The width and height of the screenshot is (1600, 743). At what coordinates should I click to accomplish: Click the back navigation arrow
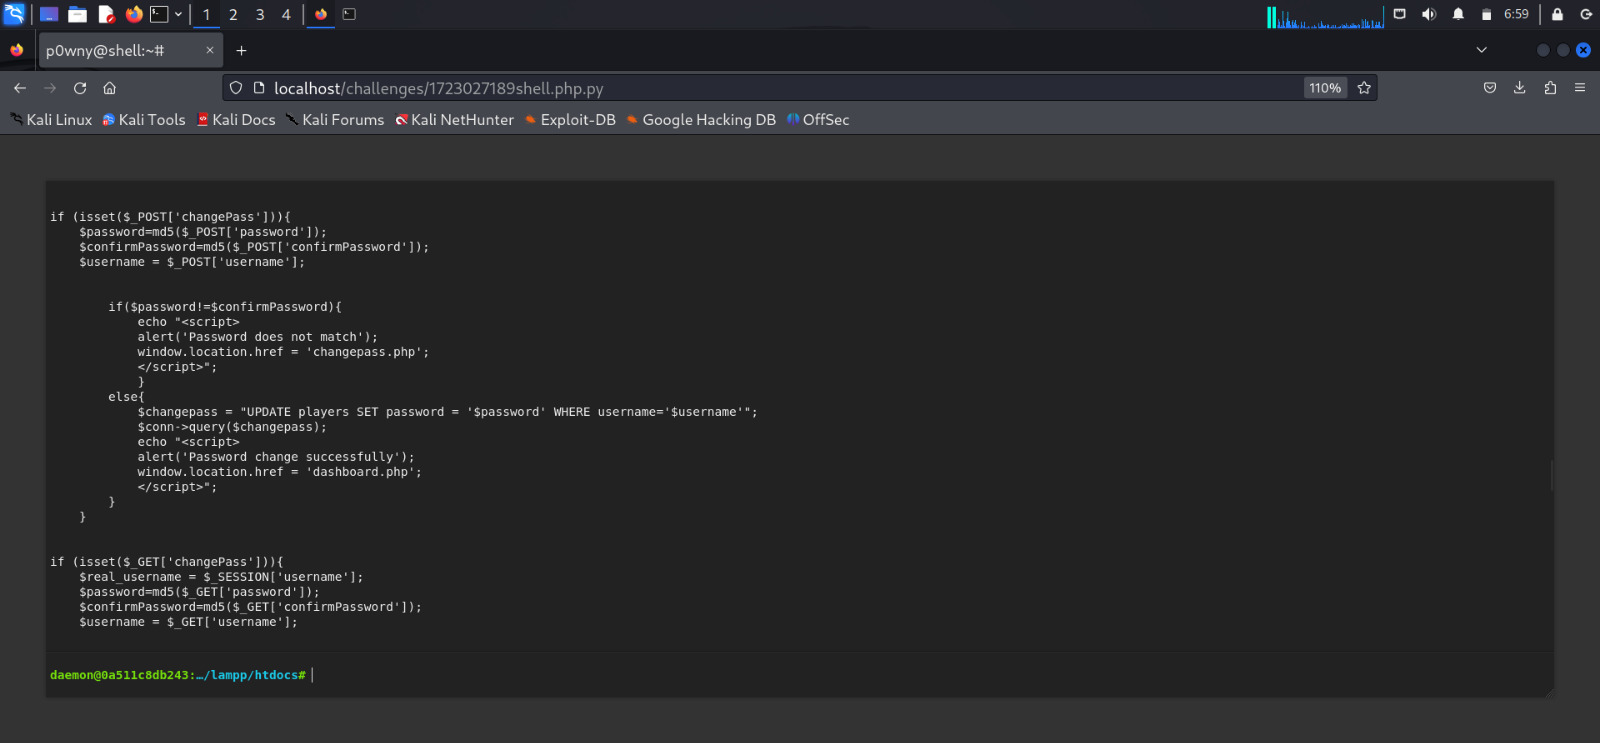pos(20,88)
